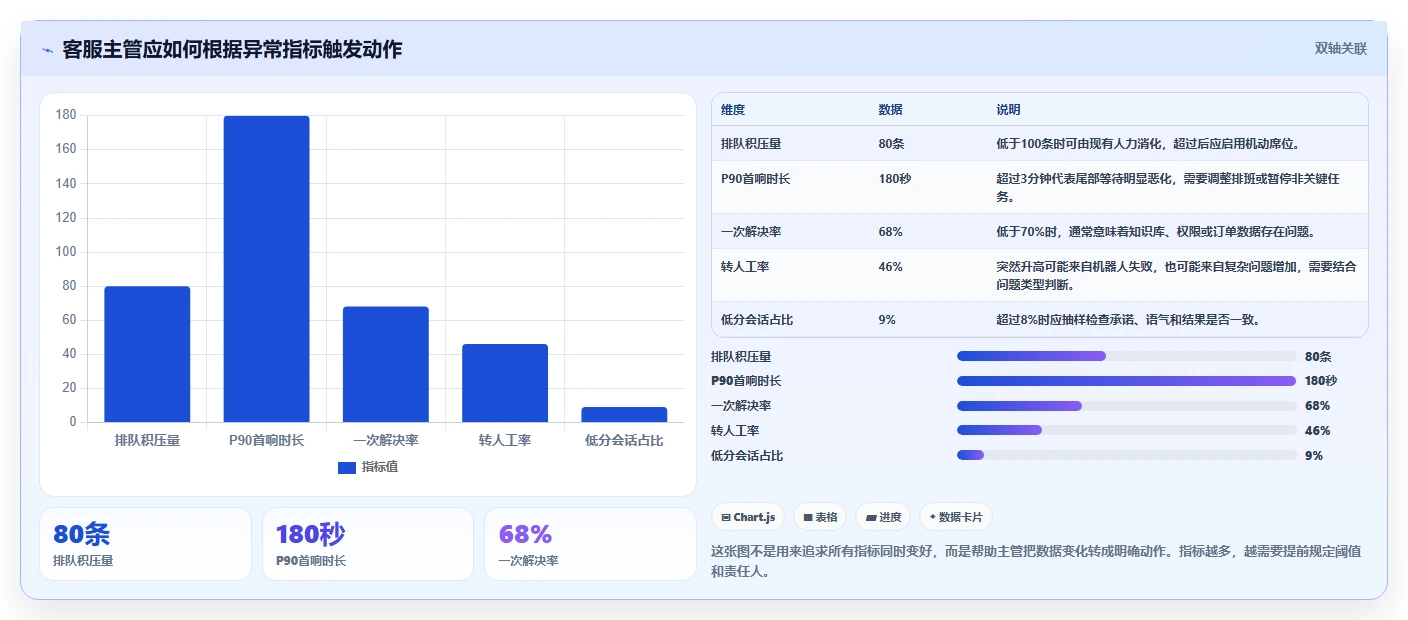Screen dimensions: 1408x620
Task: Click the 一次解决率 progress bar
Action: coord(1127,406)
